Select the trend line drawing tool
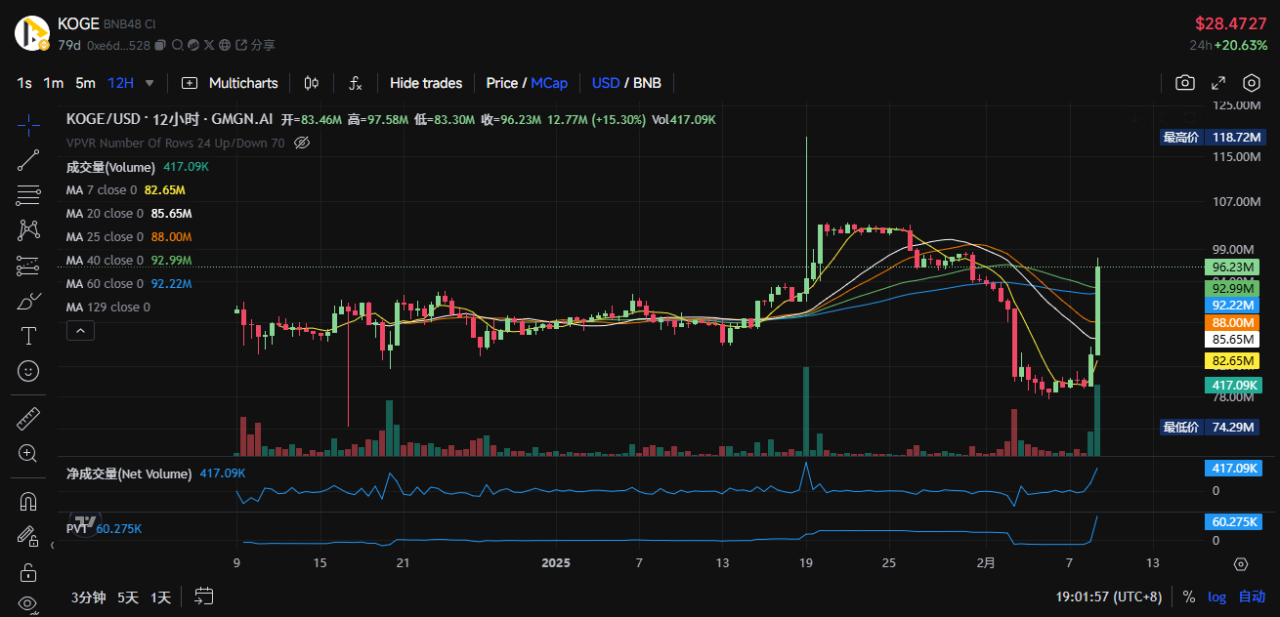The height and width of the screenshot is (617, 1280). tap(28, 160)
